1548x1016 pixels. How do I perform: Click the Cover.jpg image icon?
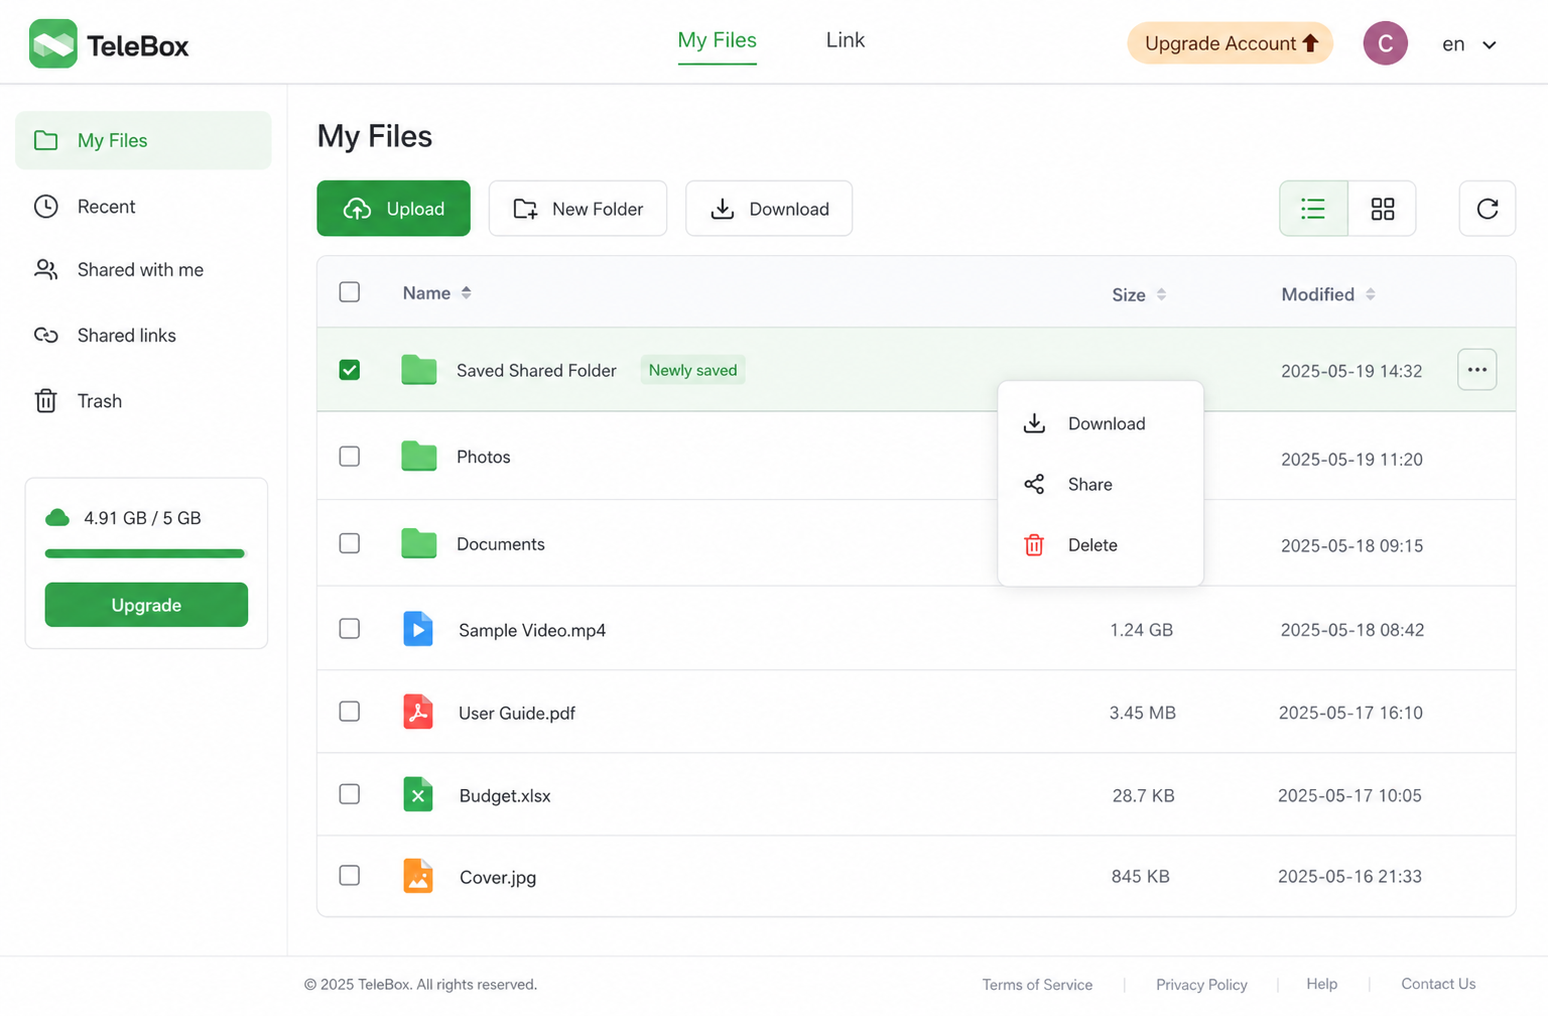(x=418, y=876)
